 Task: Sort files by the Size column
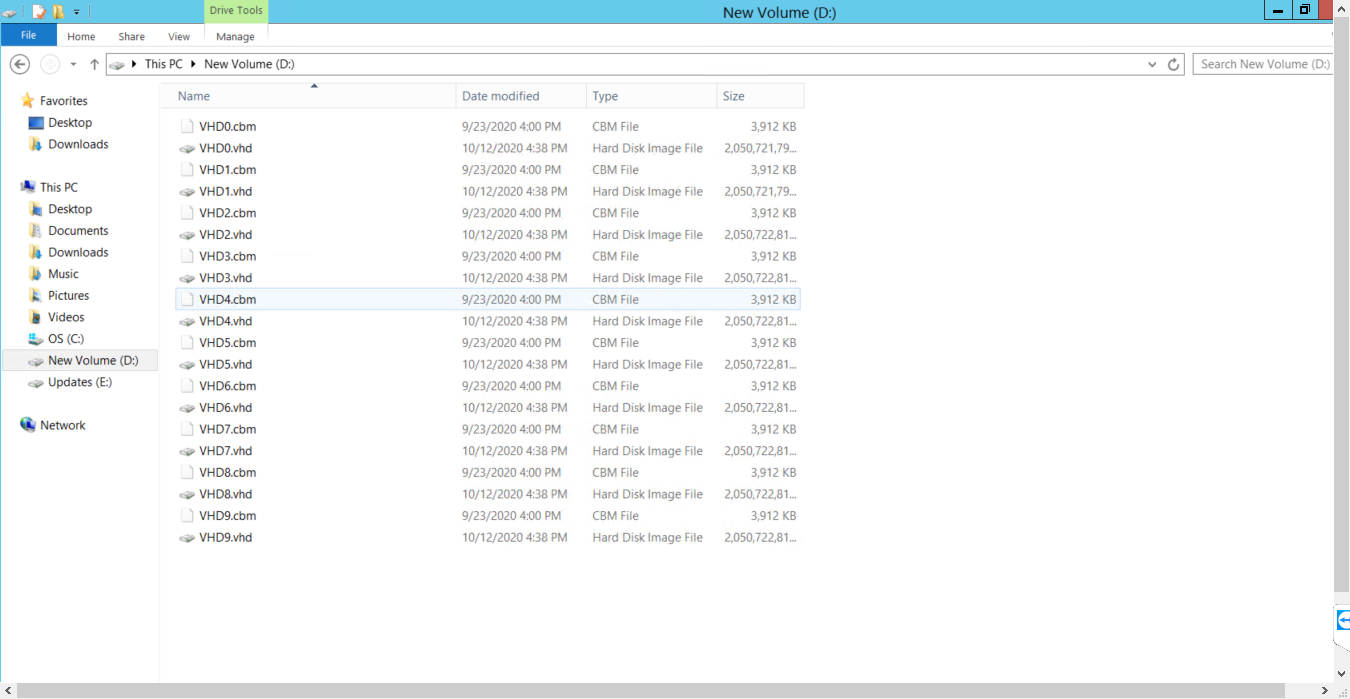[734, 96]
